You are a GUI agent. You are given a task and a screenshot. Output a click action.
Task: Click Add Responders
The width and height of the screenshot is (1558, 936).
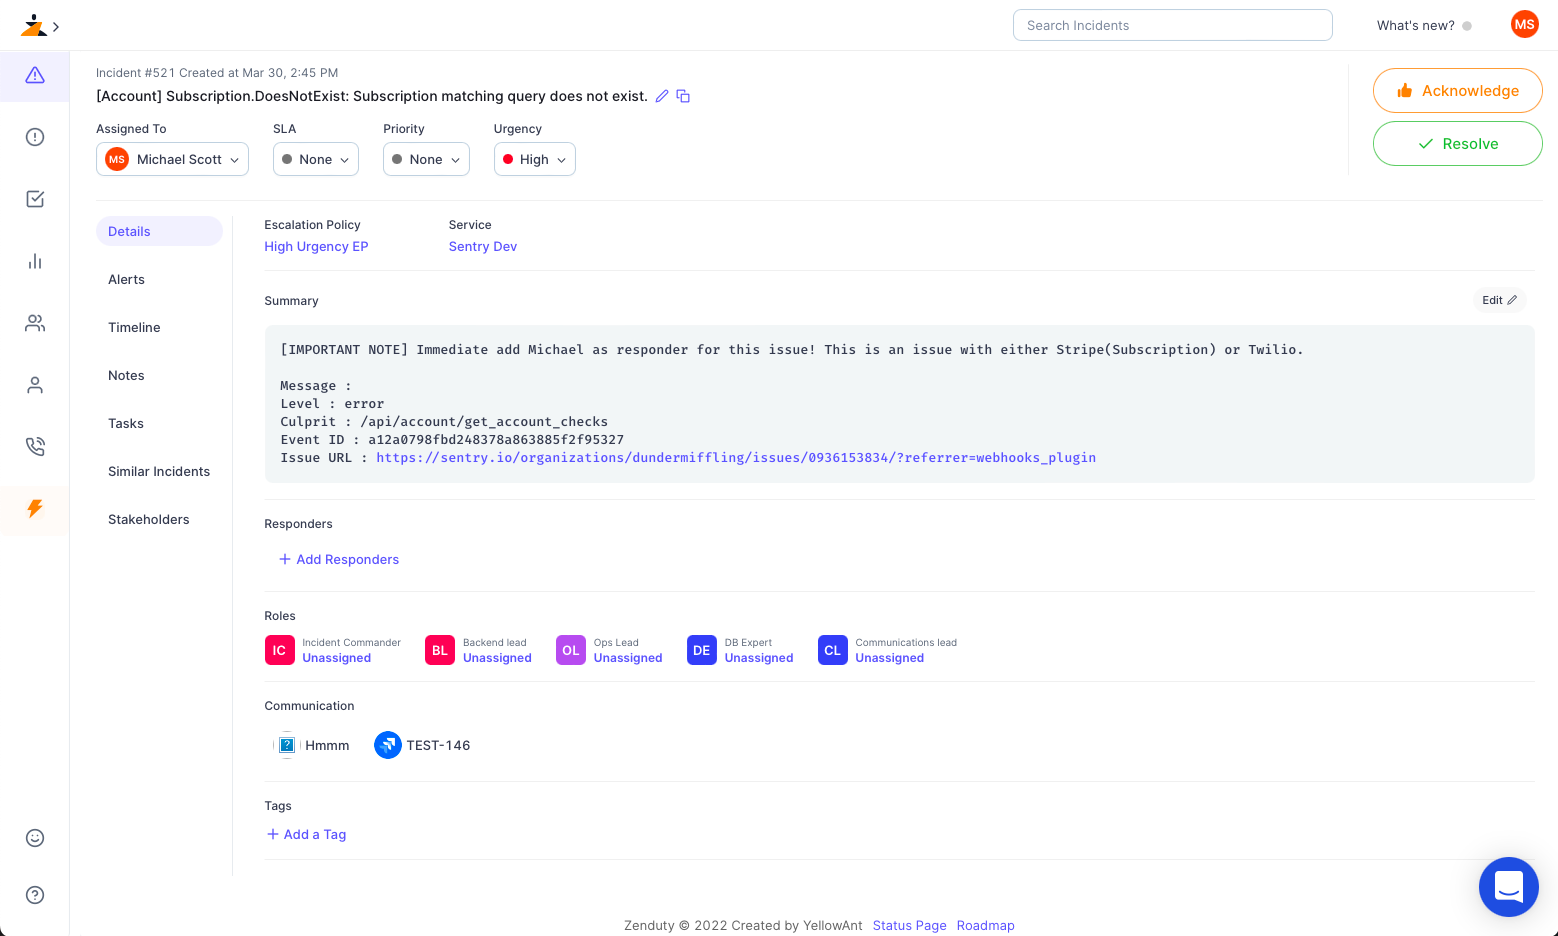(x=339, y=559)
